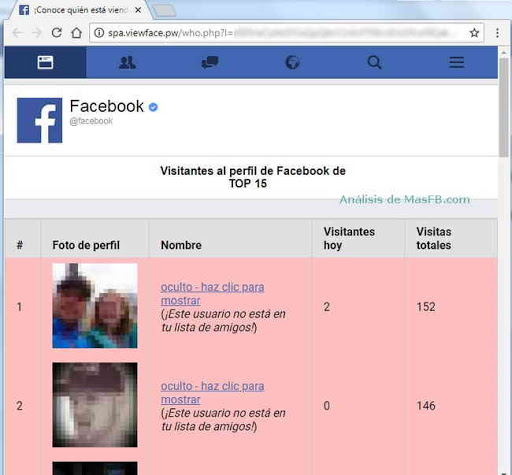The height and width of the screenshot is (475, 512).
Task: Bookmark this page with star icon
Action: point(474,33)
